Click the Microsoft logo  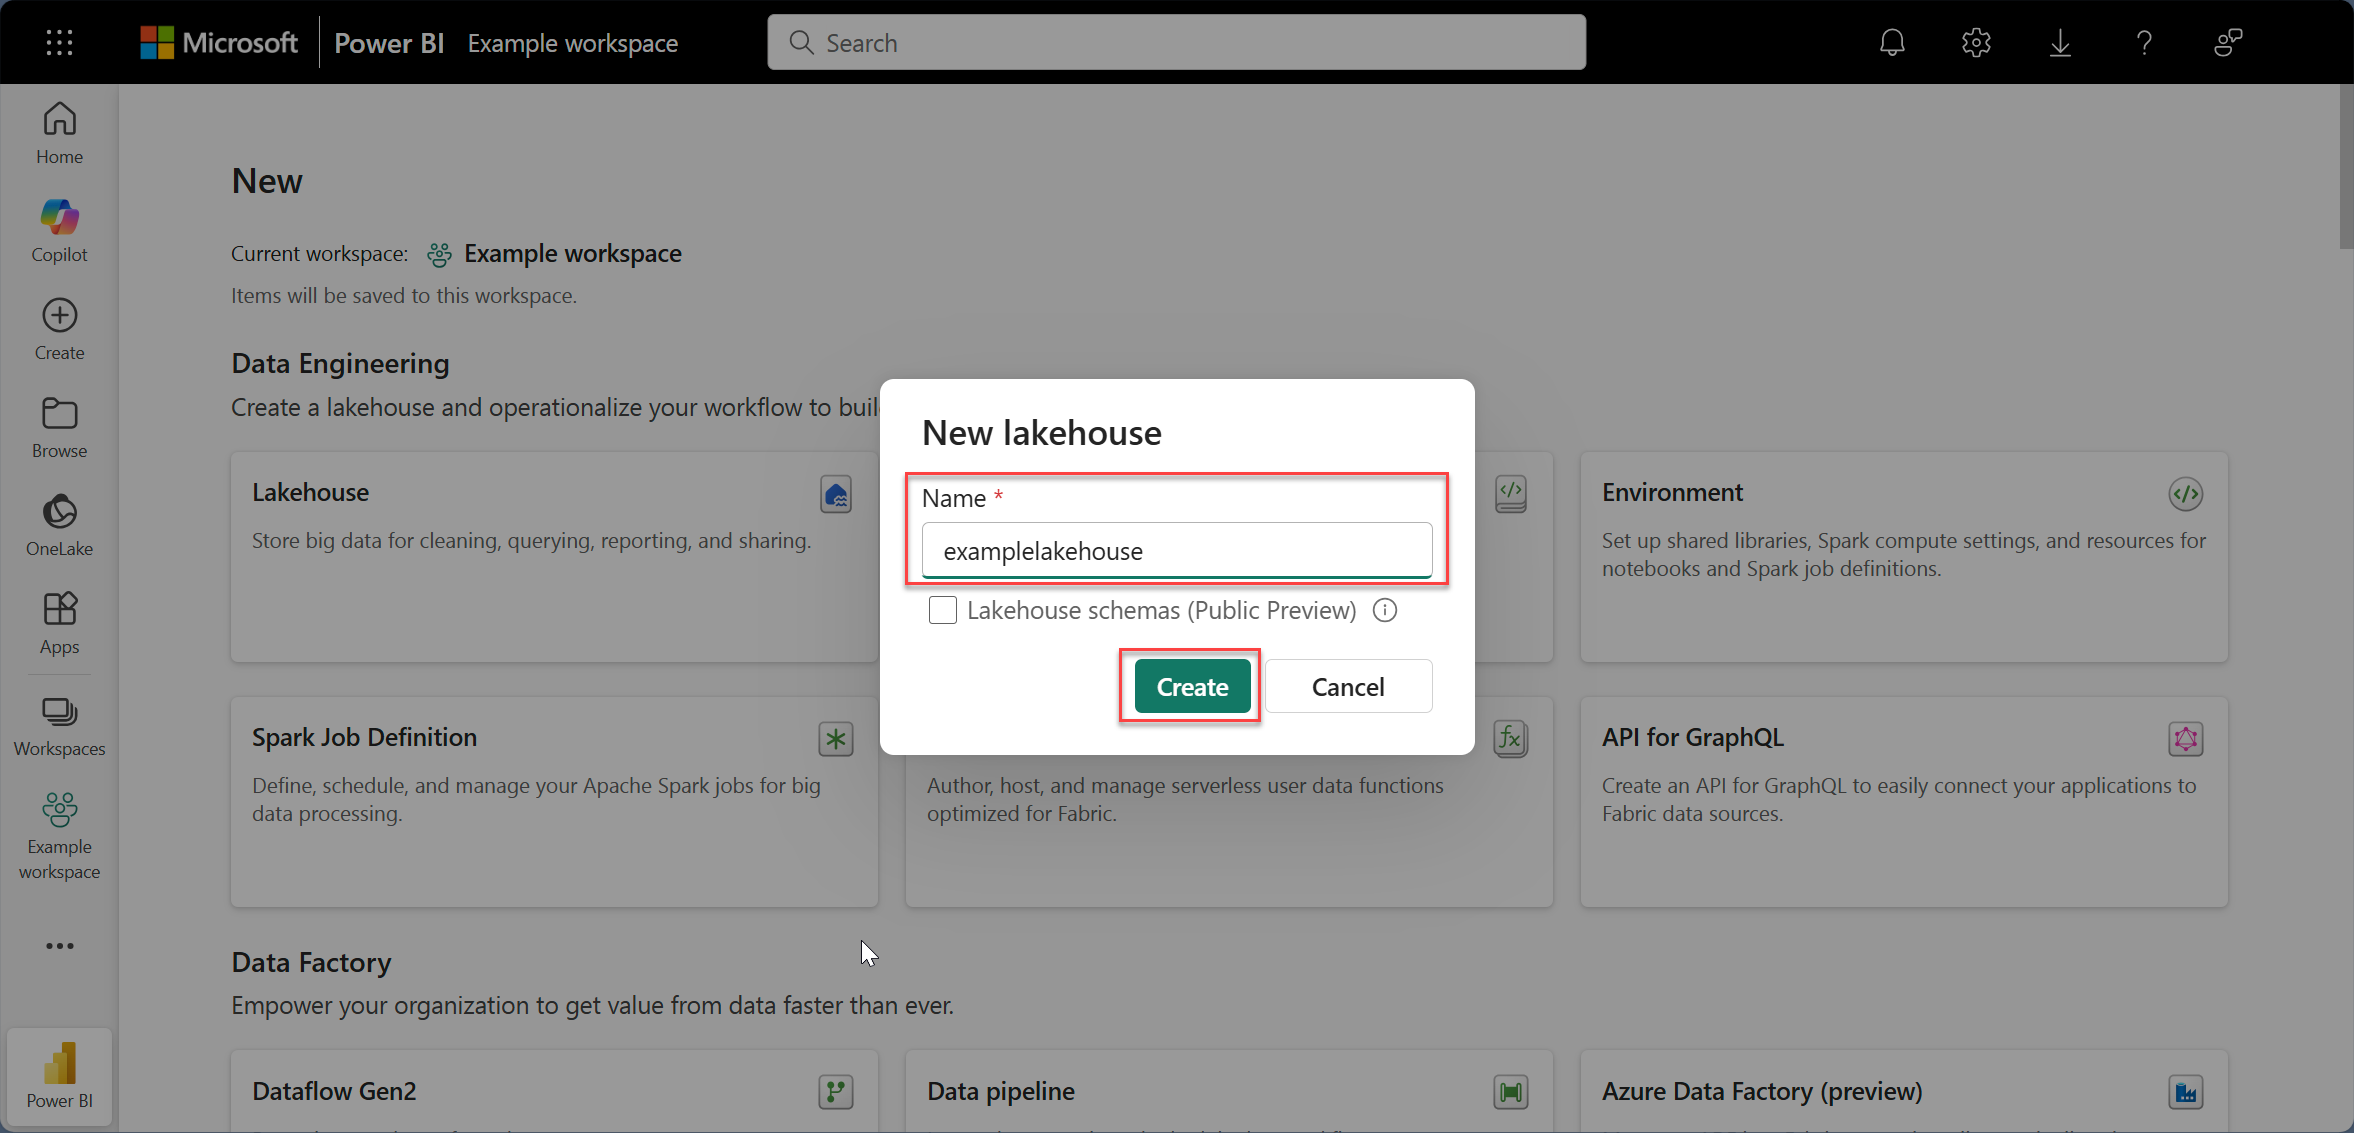[219, 43]
